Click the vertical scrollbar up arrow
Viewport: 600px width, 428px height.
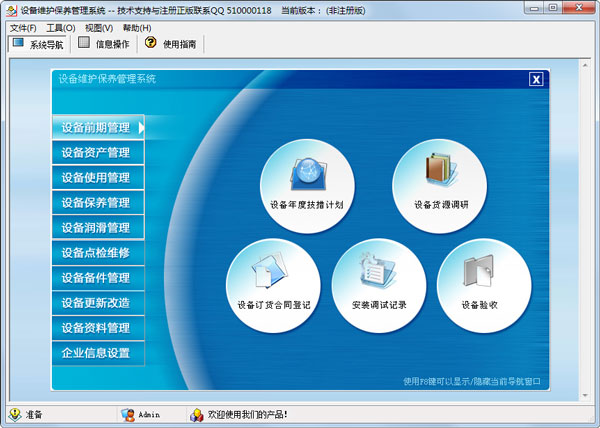click(585, 65)
